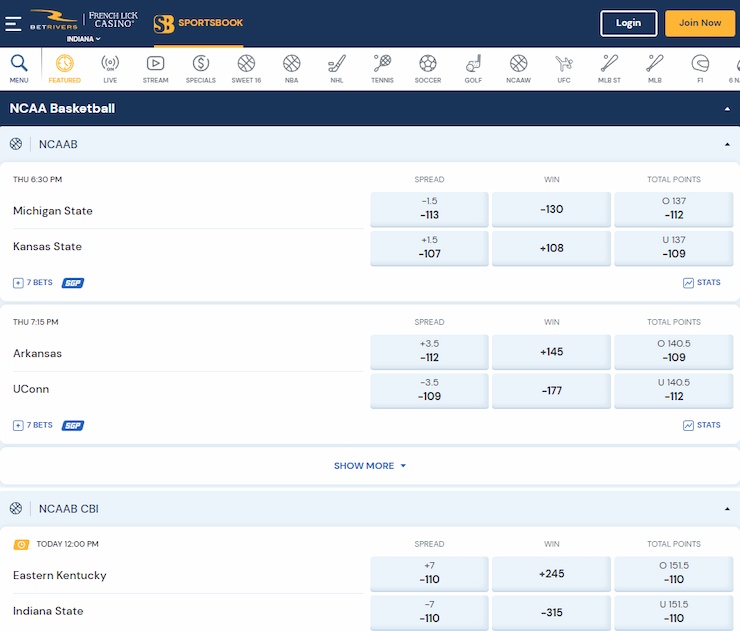
Task: Click the NCAAB CBI basketball league icon
Action: pos(16,508)
